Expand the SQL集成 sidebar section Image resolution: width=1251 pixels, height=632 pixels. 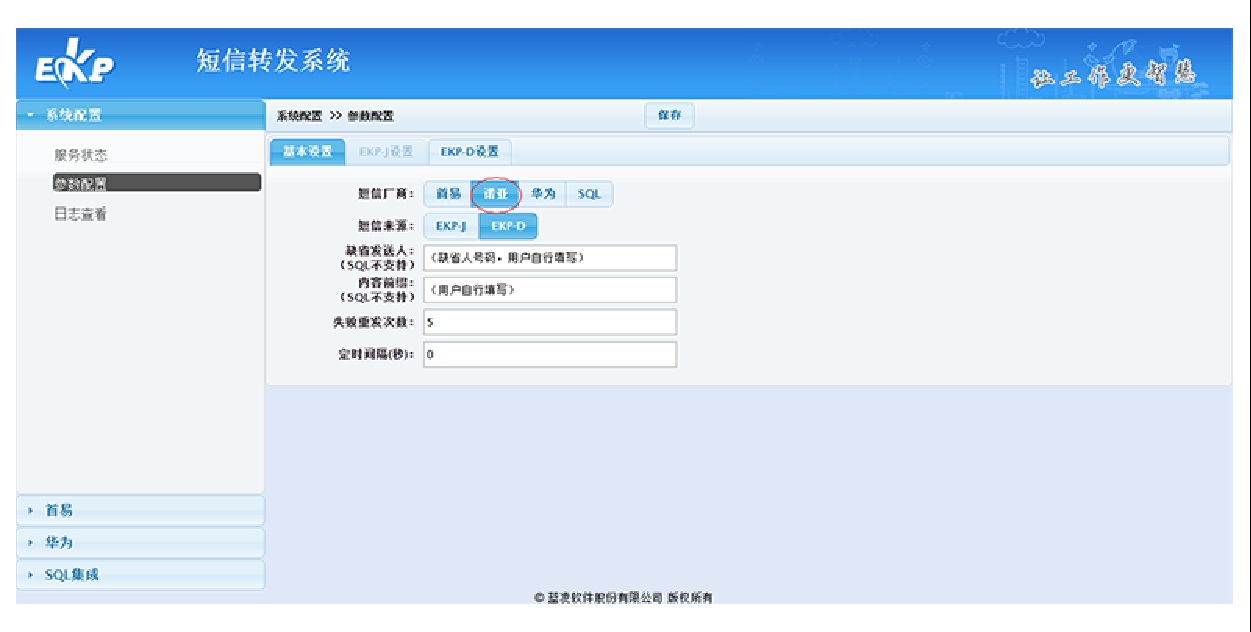point(140,575)
